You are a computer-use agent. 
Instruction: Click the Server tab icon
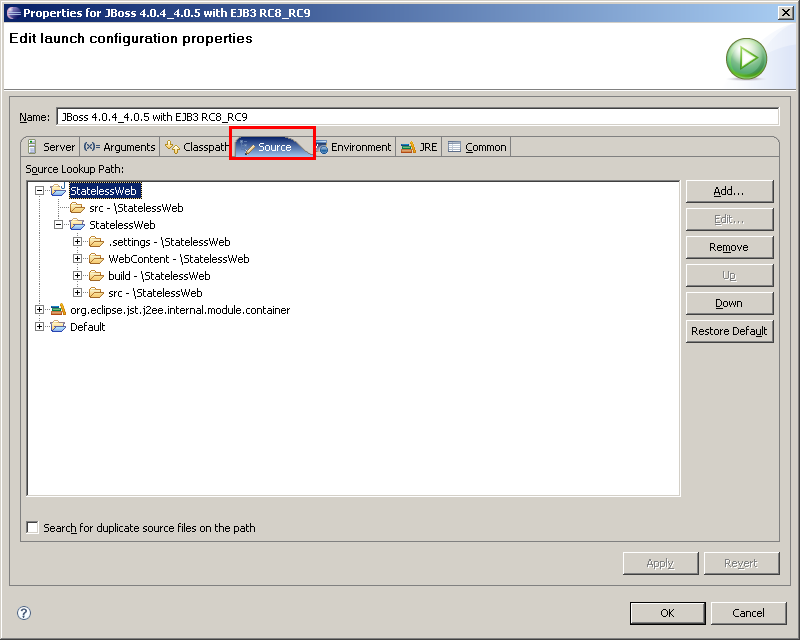point(32,146)
